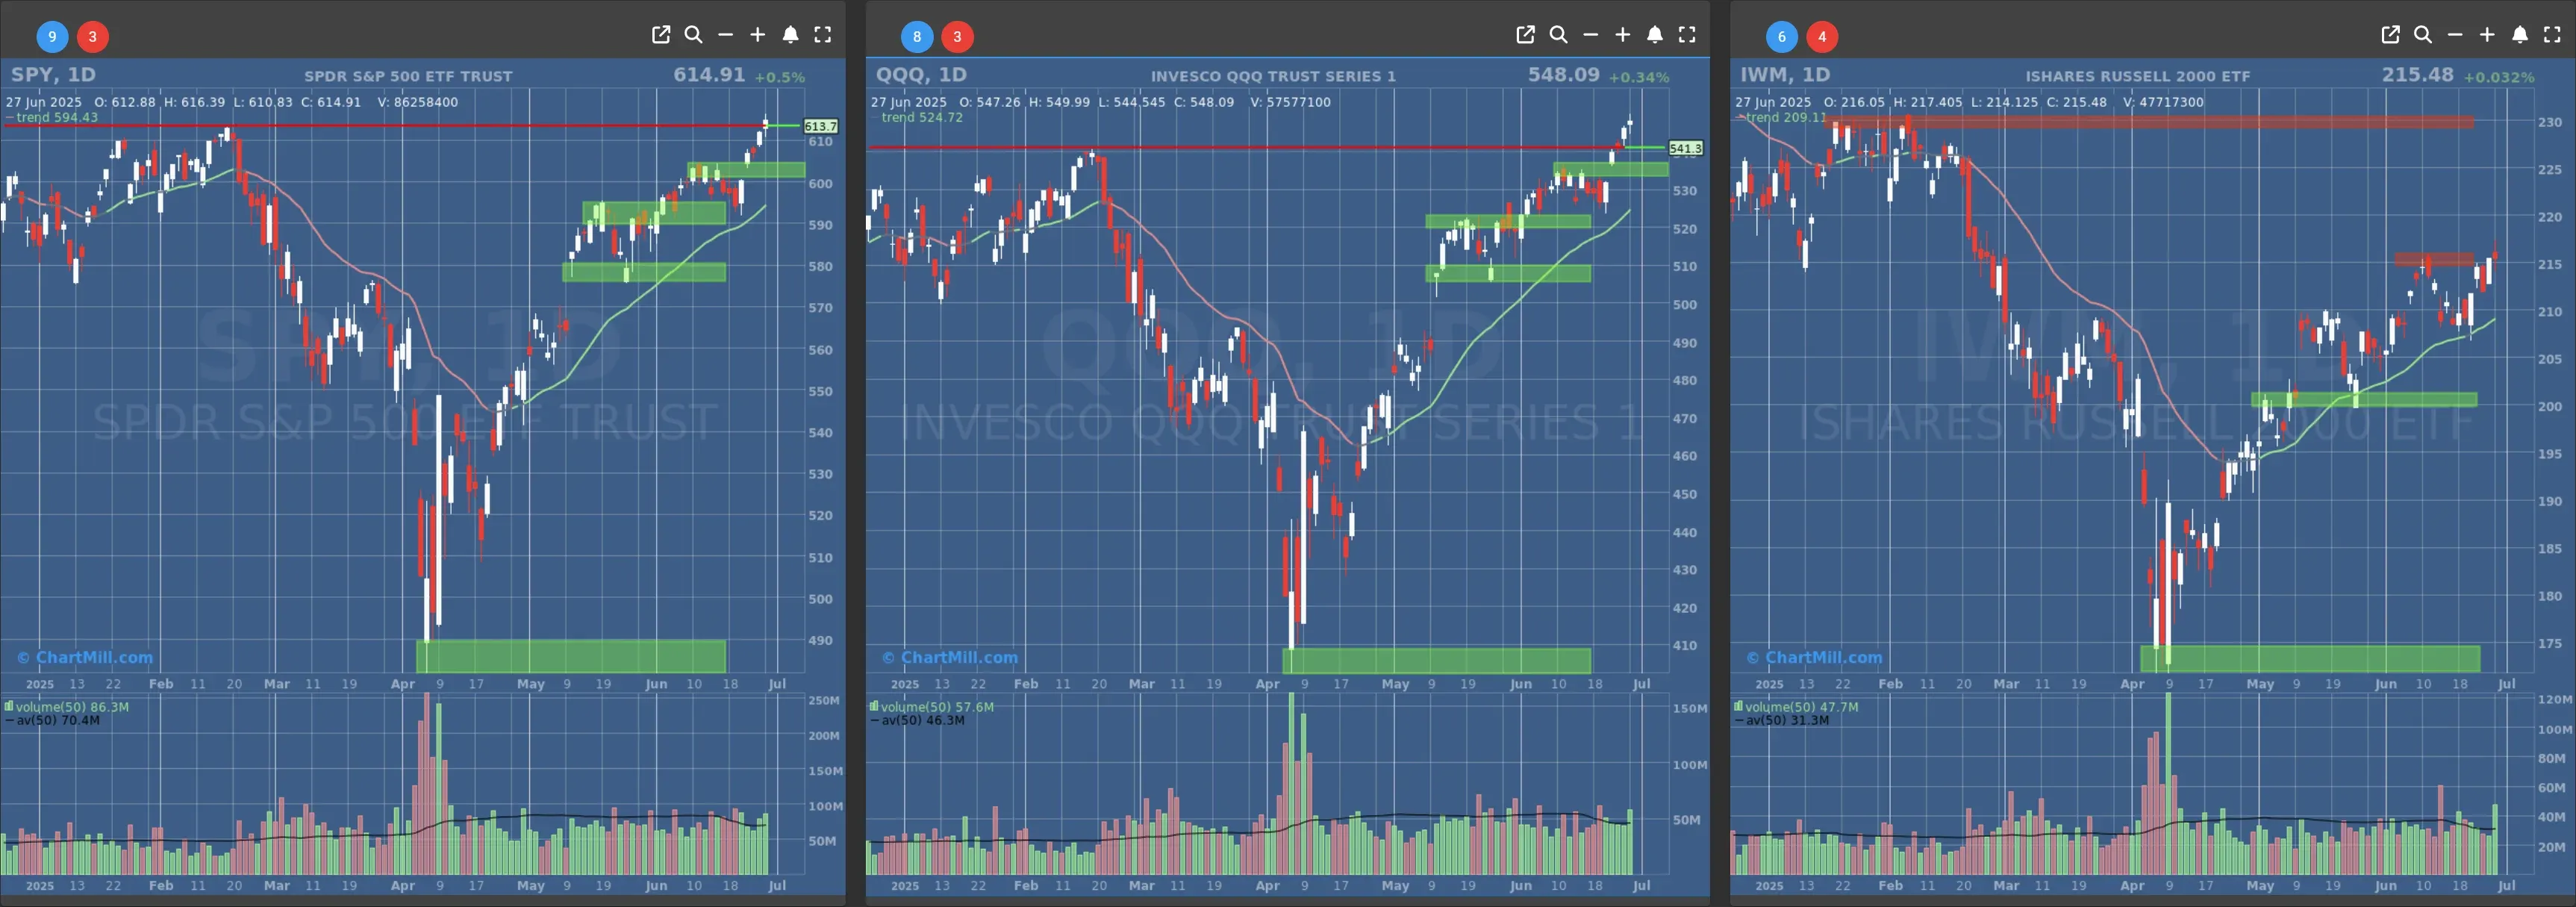
Task: Click SPY volume(50) 86.3M legend
Action: tap(67, 707)
